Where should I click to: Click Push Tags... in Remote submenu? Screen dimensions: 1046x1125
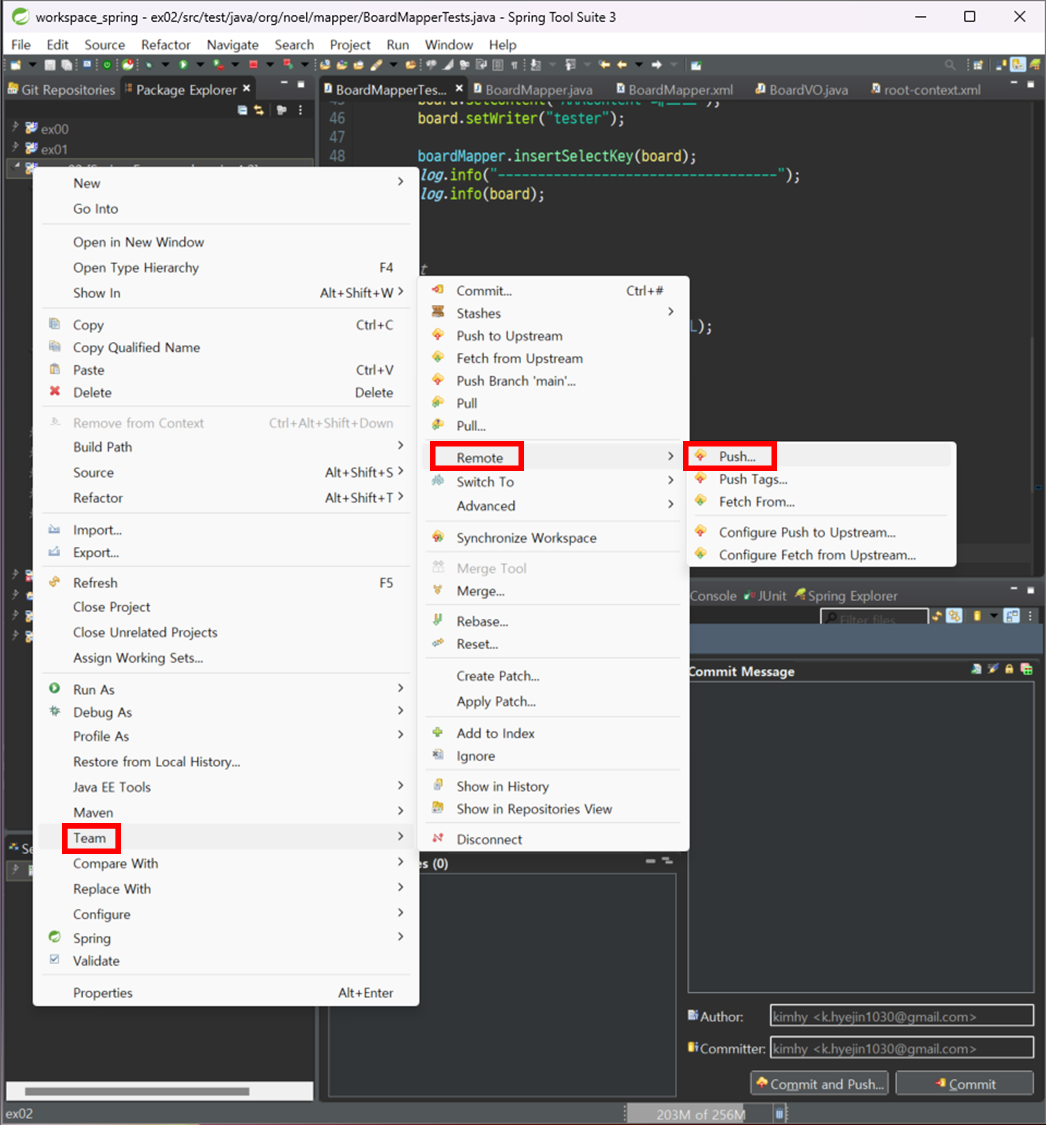pyautogui.click(x=821, y=479)
